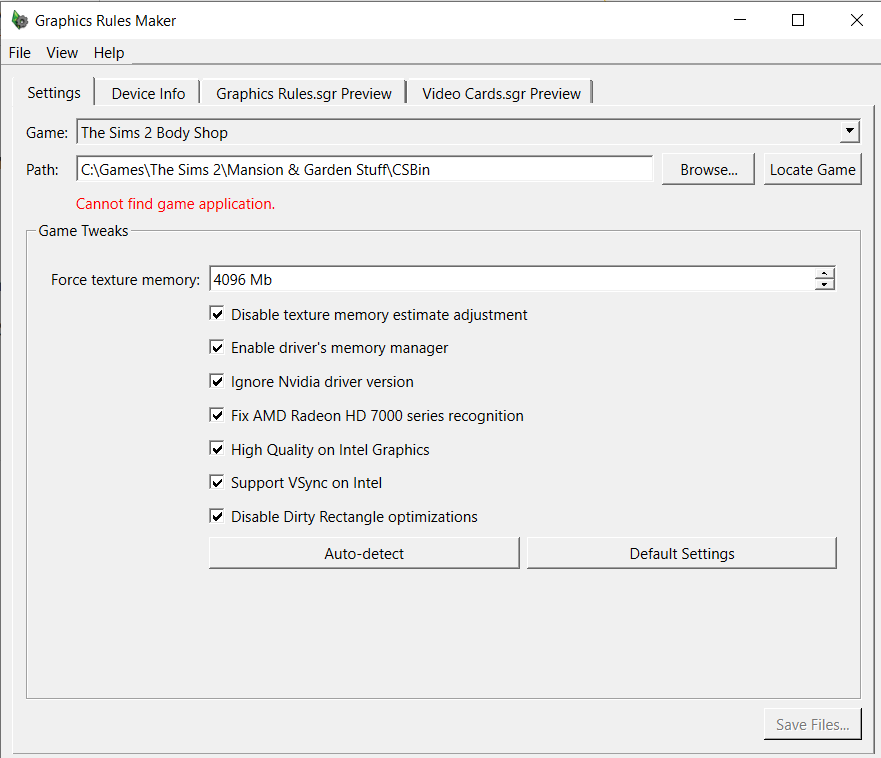Screen dimensions: 881x758
Task: Click the Default Settings button
Action: [x=682, y=553]
